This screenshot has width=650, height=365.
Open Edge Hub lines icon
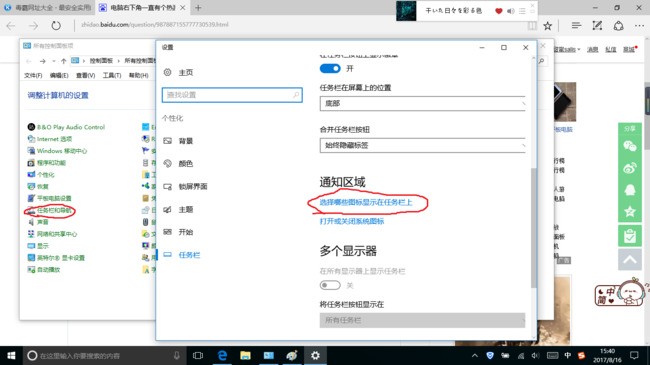pos(576,26)
